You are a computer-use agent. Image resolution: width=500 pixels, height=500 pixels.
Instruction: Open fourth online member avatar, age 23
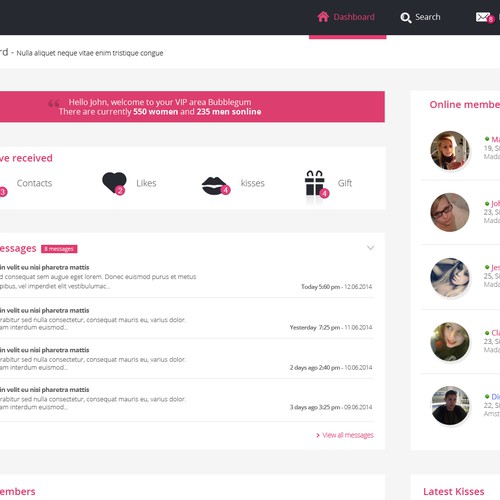[450, 341]
